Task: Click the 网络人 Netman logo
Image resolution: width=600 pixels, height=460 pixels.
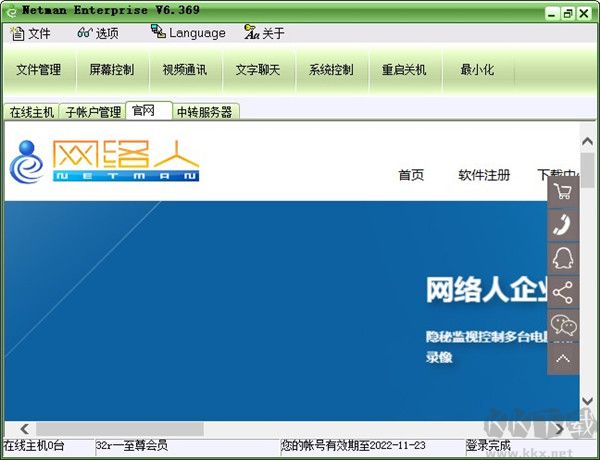Action: pyautogui.click(x=104, y=161)
